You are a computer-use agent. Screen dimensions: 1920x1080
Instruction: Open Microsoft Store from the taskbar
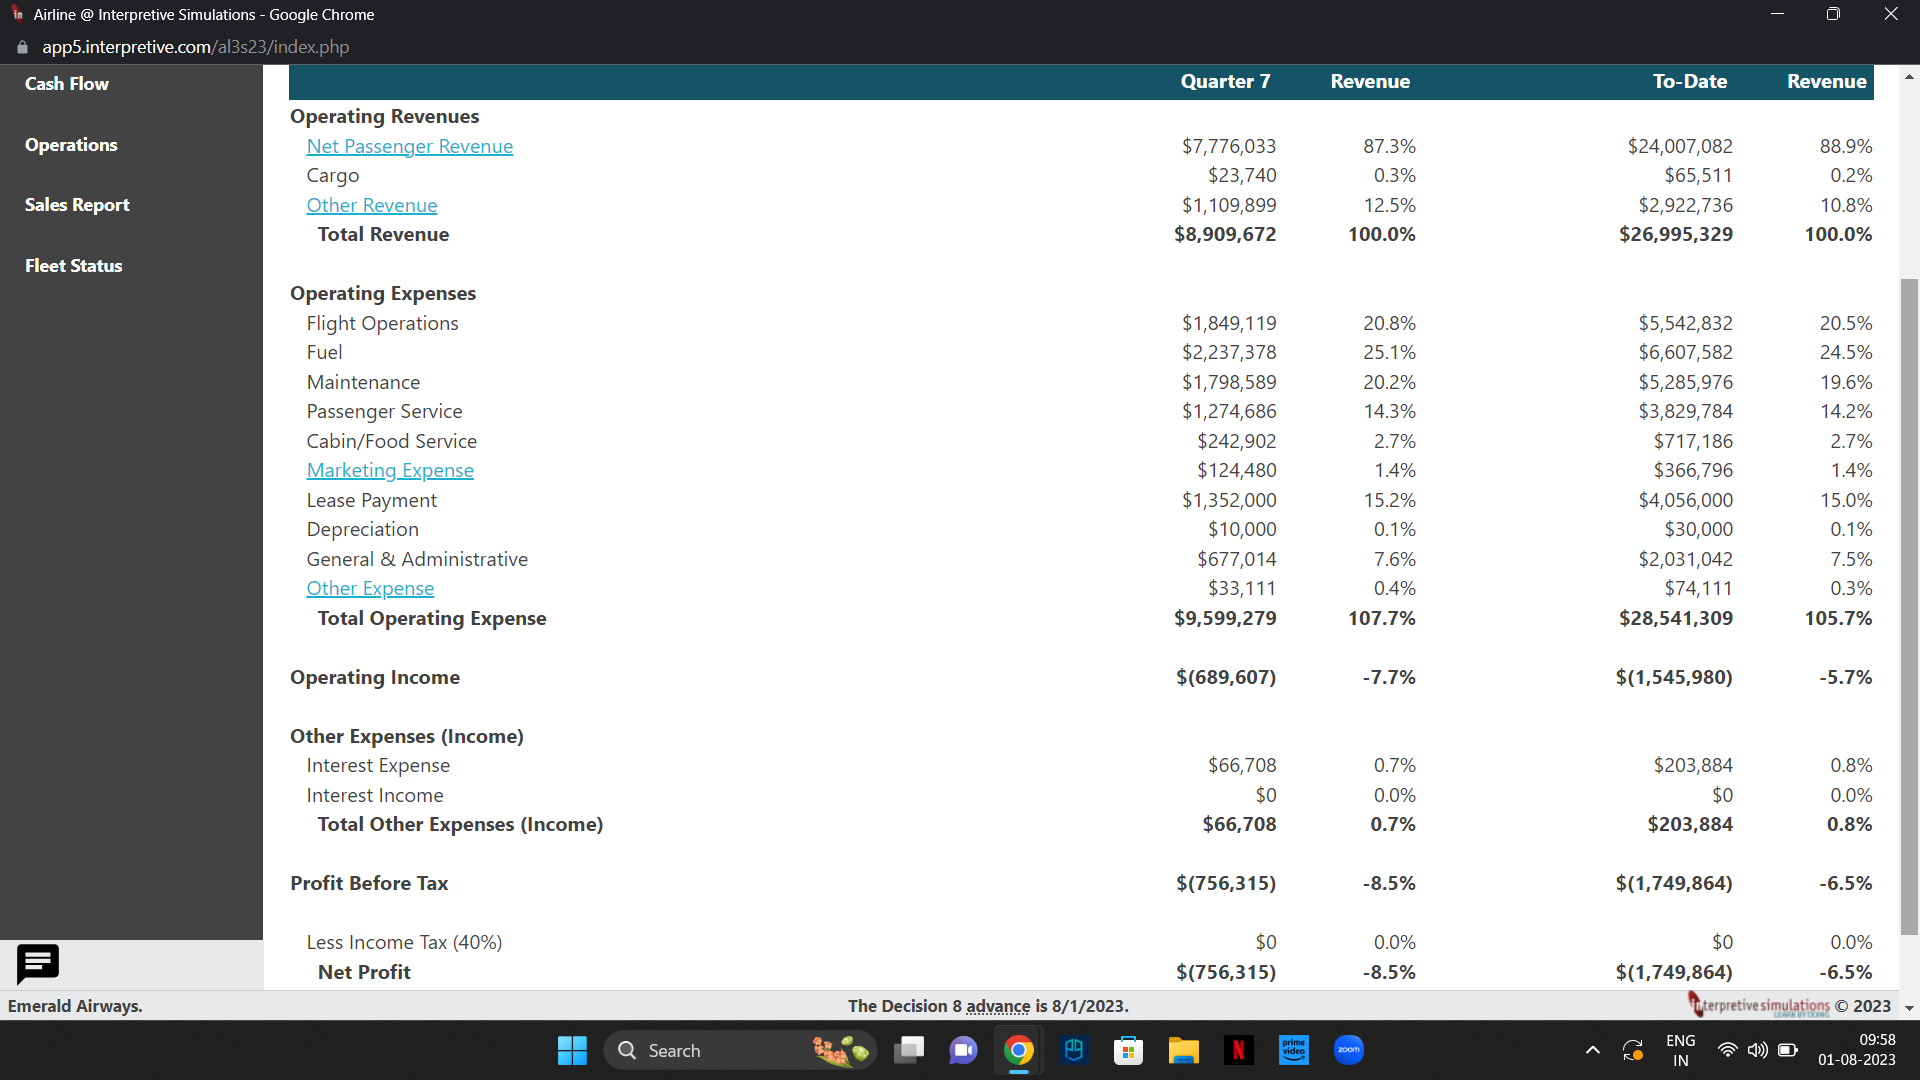point(1128,1050)
